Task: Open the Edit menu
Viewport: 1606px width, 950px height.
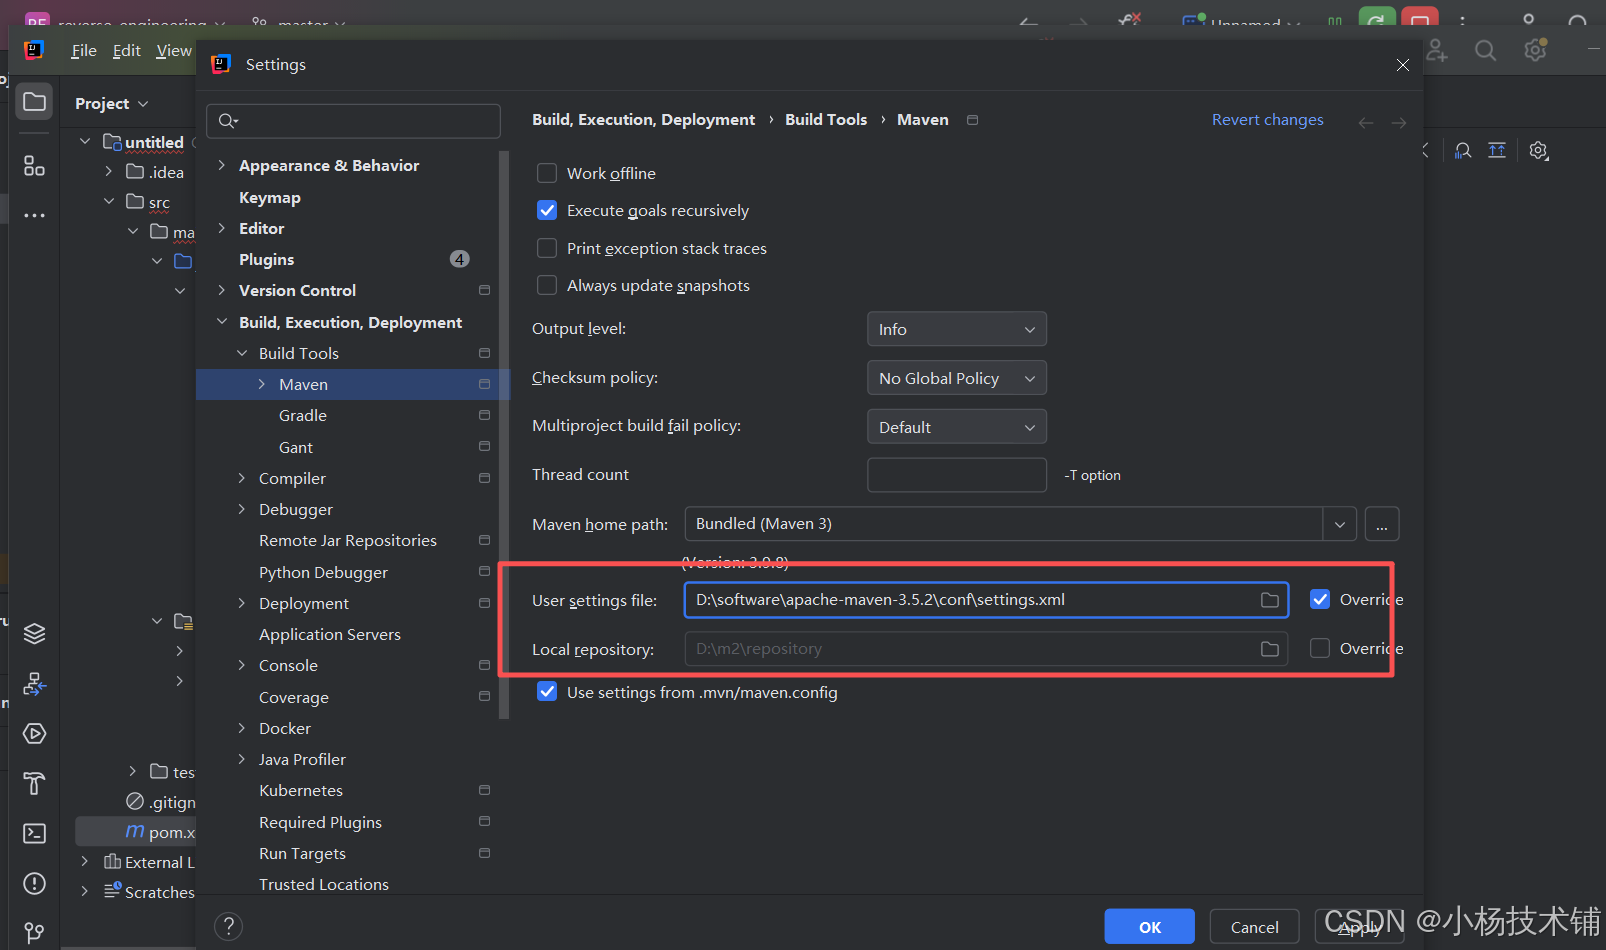Action: (127, 50)
